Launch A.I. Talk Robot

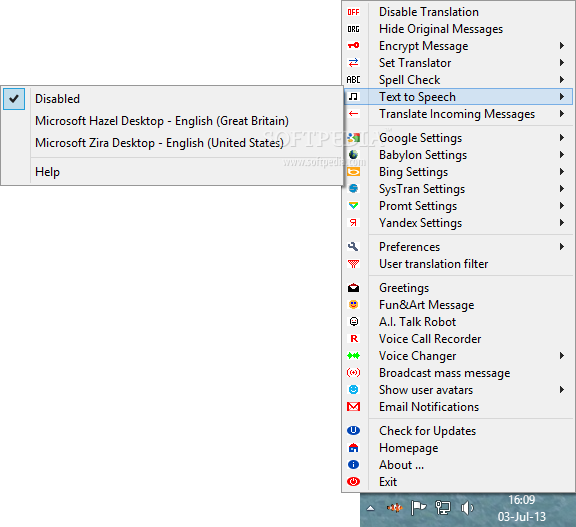(x=458, y=322)
